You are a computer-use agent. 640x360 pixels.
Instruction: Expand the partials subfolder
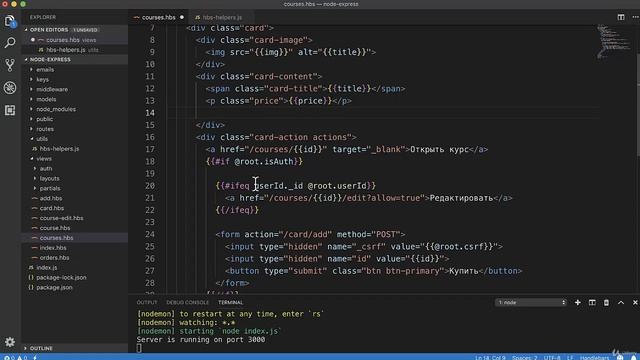(x=50, y=188)
